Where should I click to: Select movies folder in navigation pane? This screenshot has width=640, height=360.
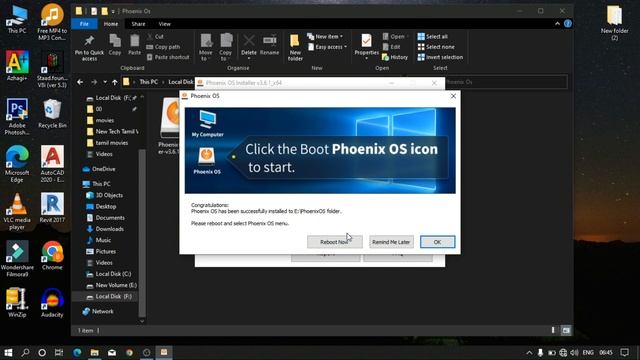pos(105,120)
